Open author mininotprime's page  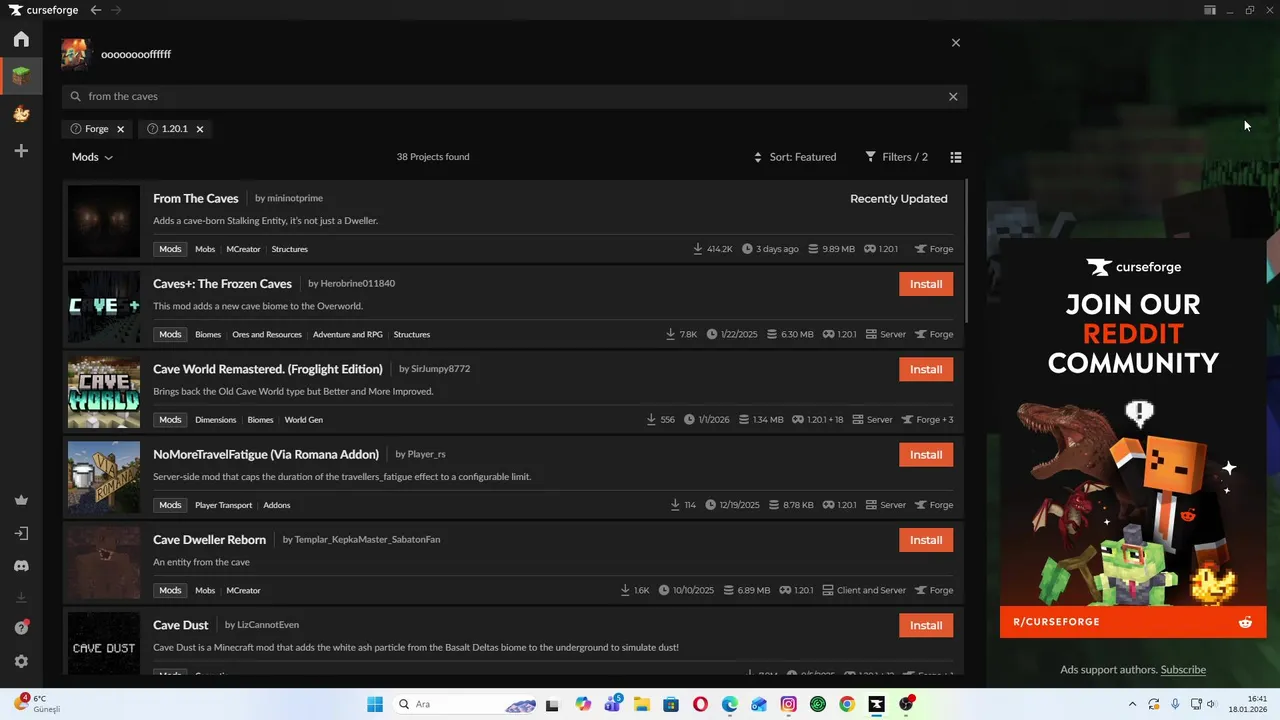295,198
